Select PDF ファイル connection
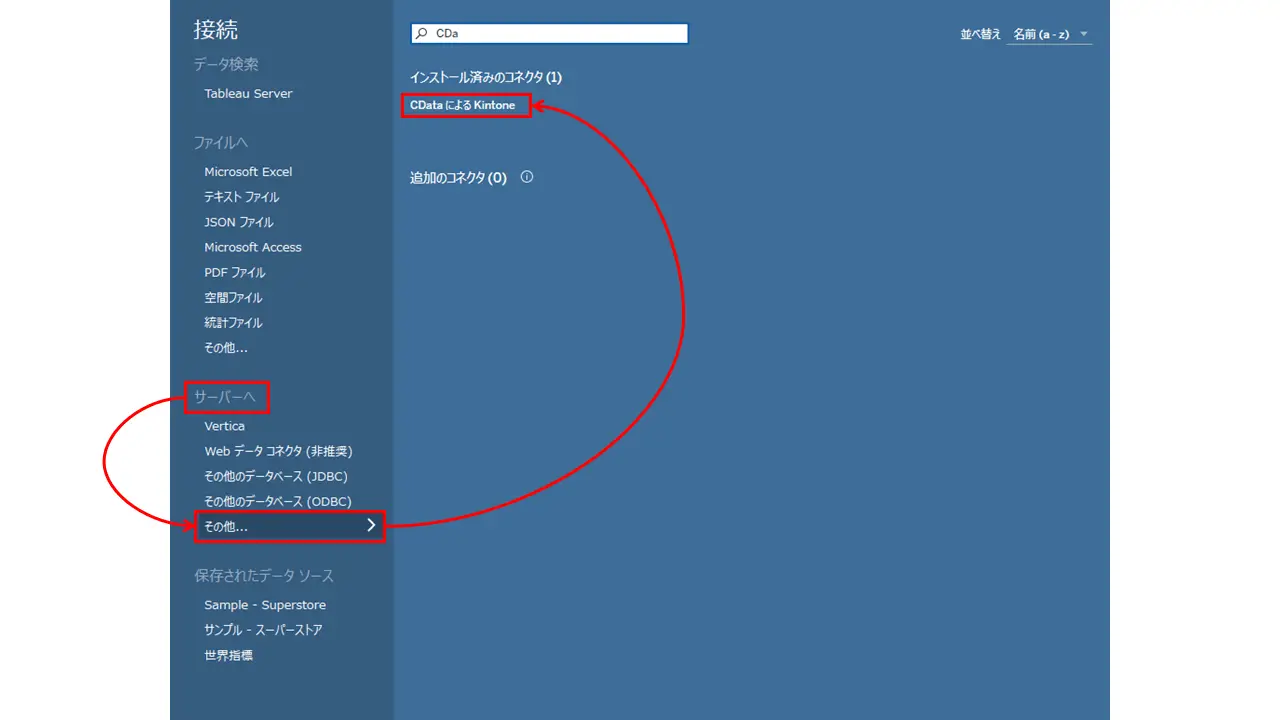 tap(235, 272)
